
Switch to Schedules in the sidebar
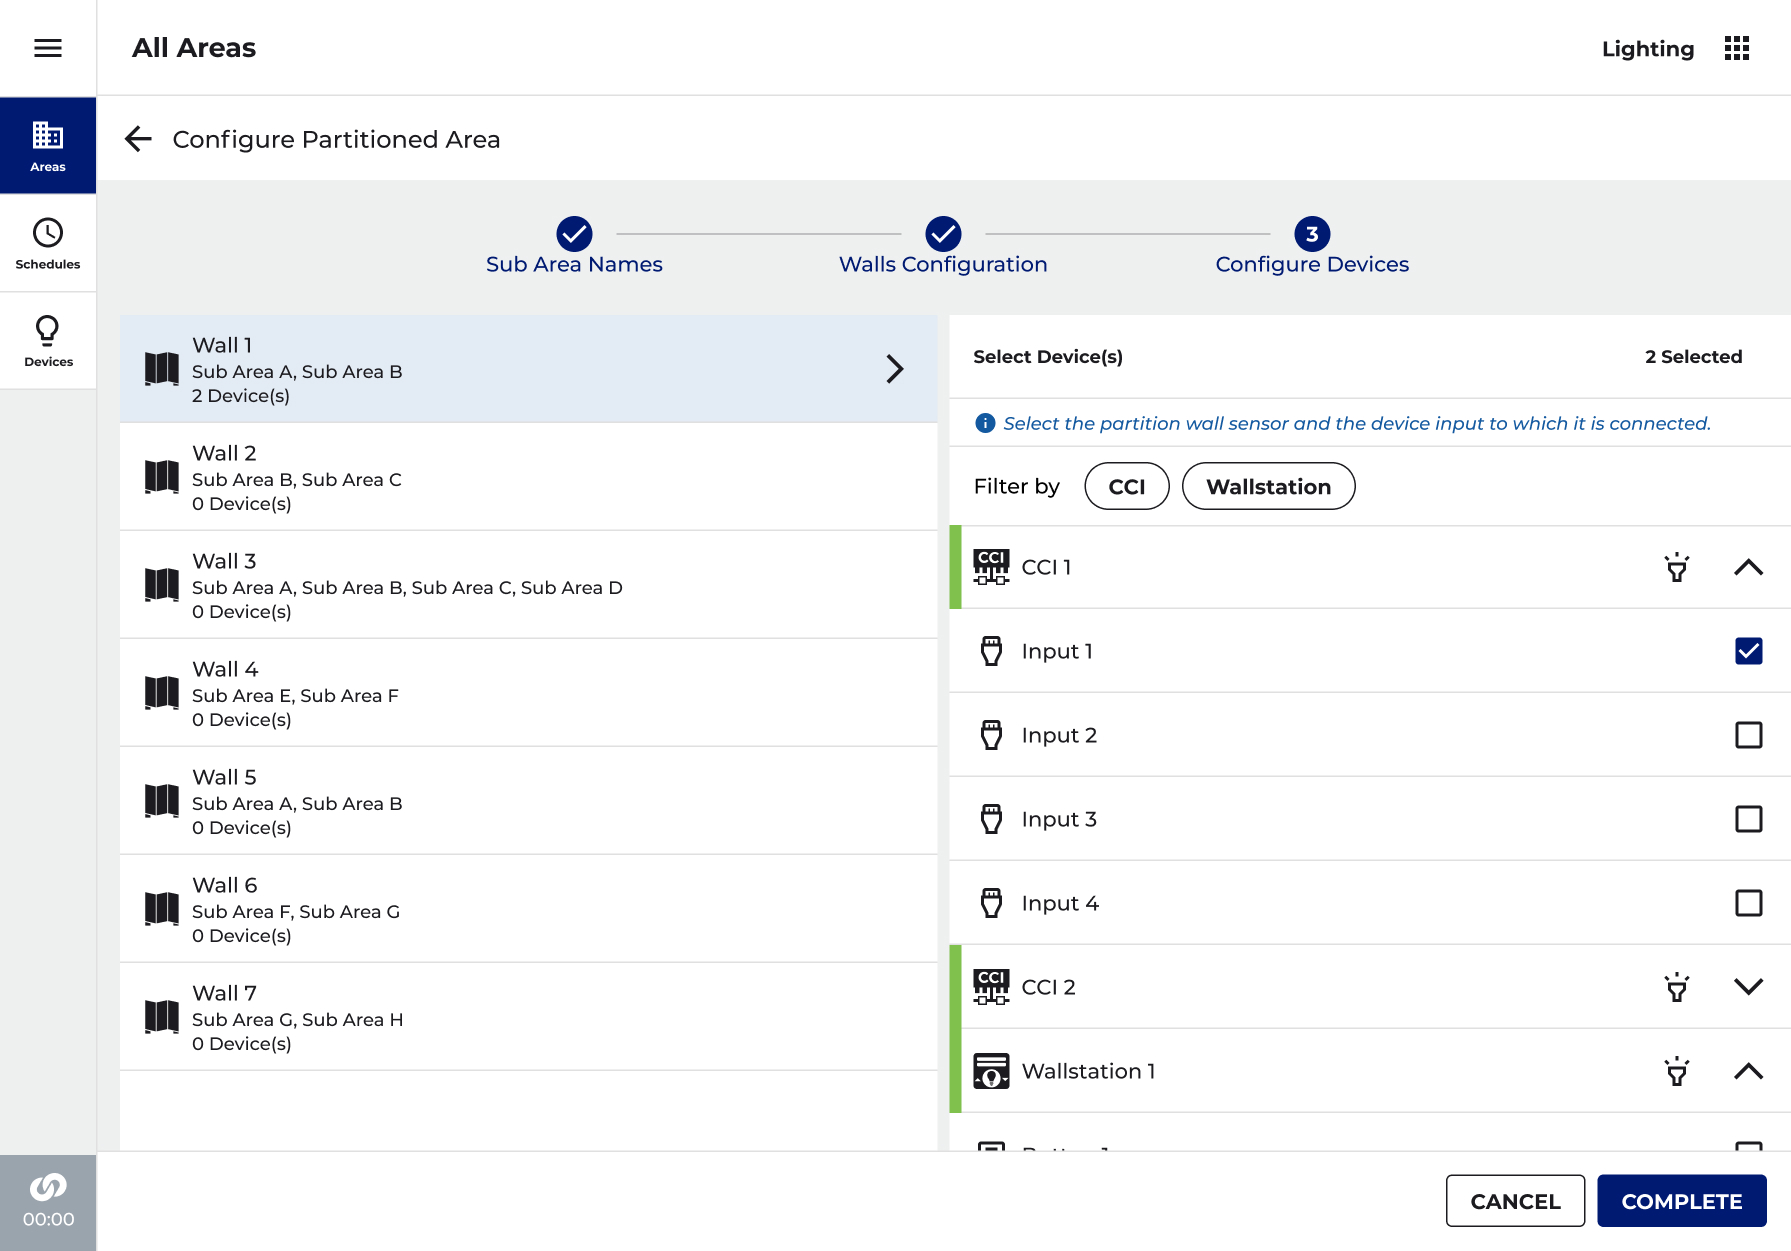(x=48, y=243)
